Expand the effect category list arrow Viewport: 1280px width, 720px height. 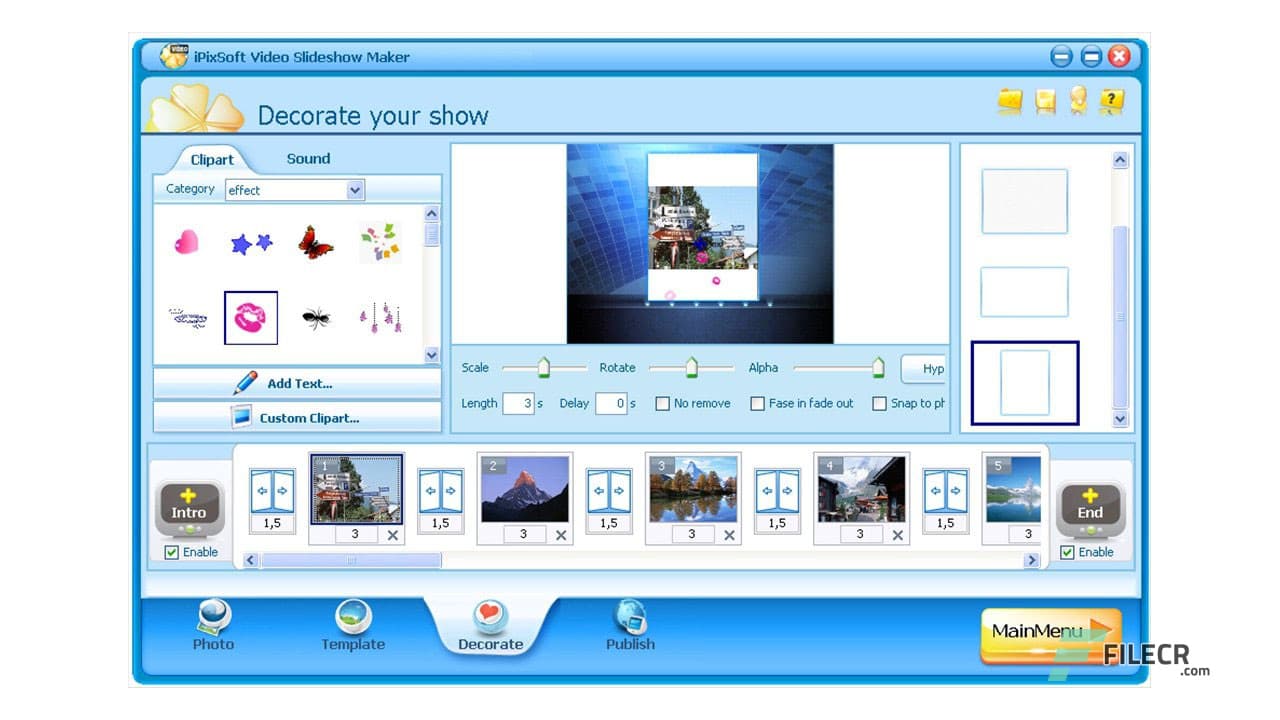click(x=355, y=190)
